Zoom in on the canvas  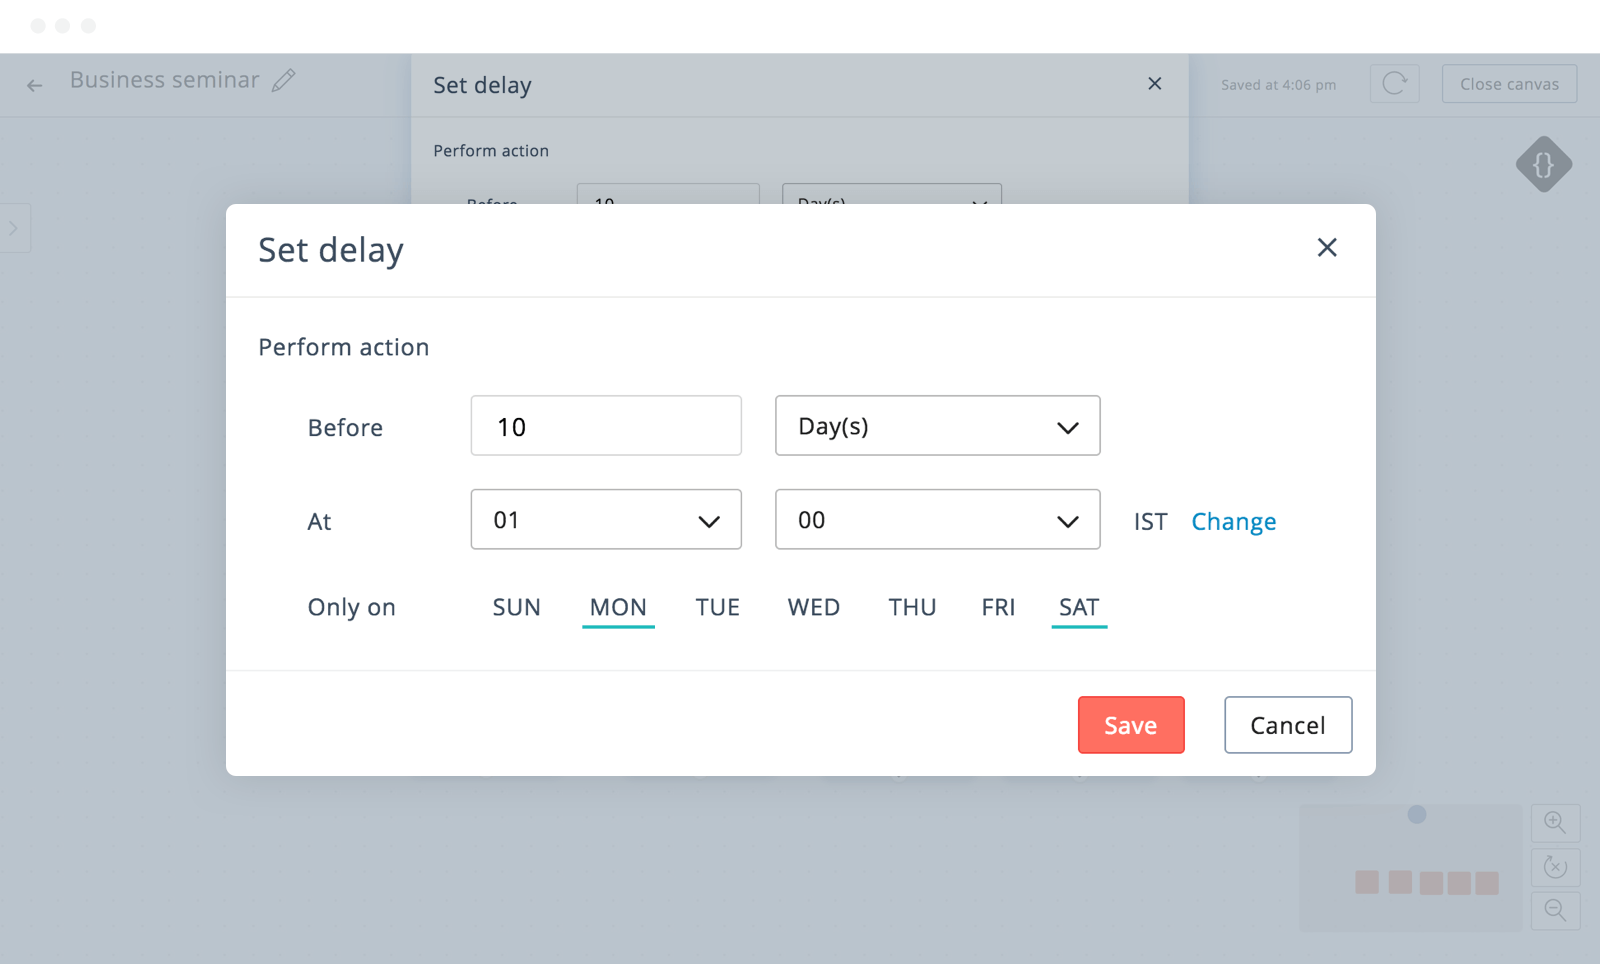pyautogui.click(x=1555, y=823)
